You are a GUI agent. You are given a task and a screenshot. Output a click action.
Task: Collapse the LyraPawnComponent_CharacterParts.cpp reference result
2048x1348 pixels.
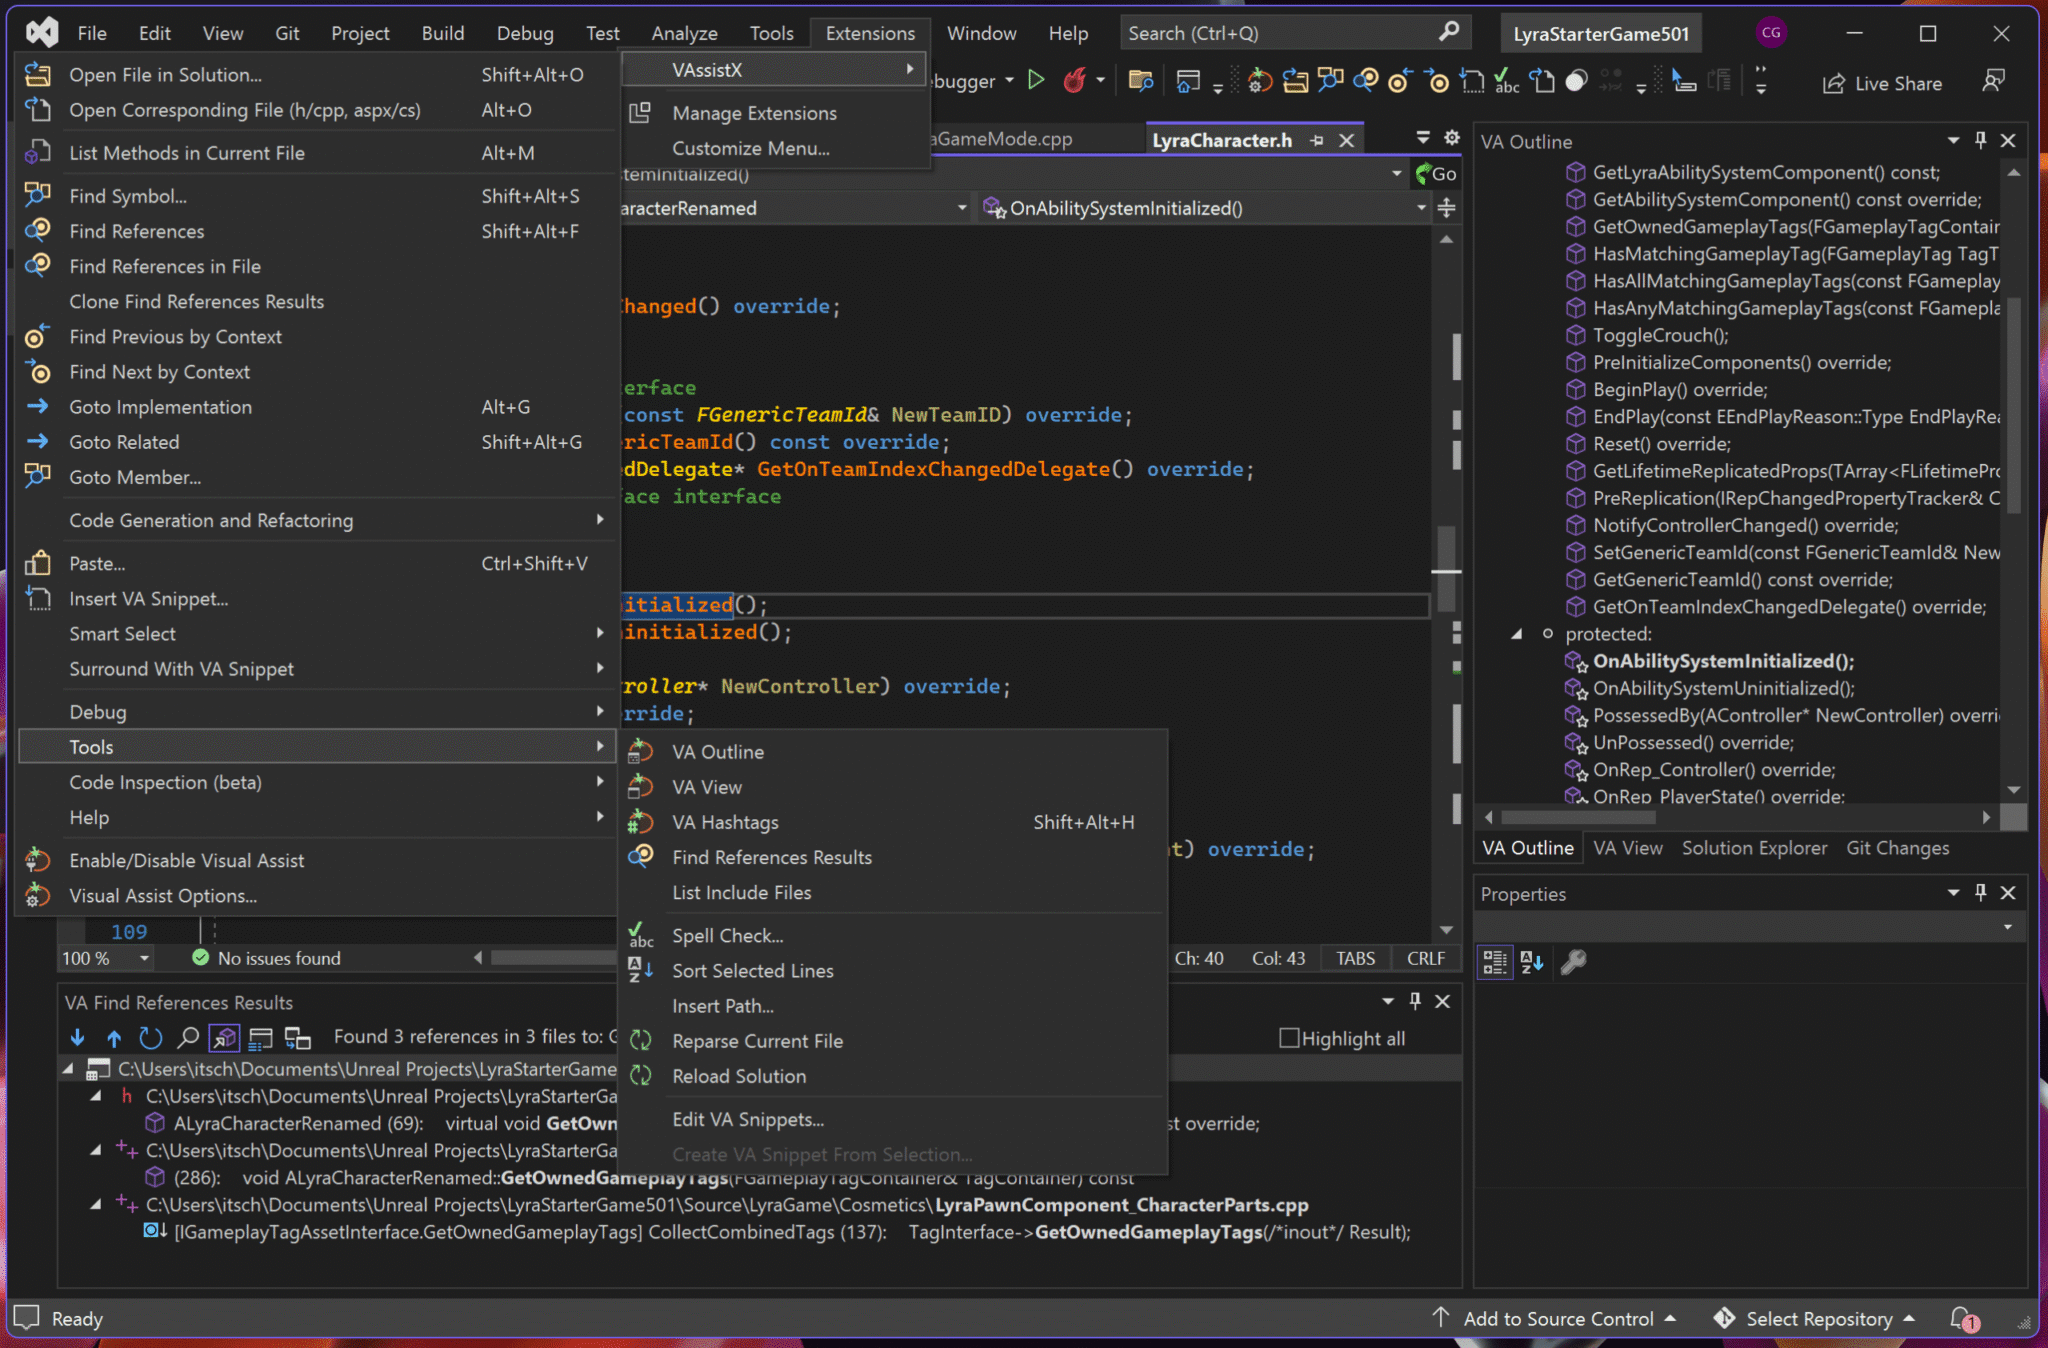[97, 1205]
